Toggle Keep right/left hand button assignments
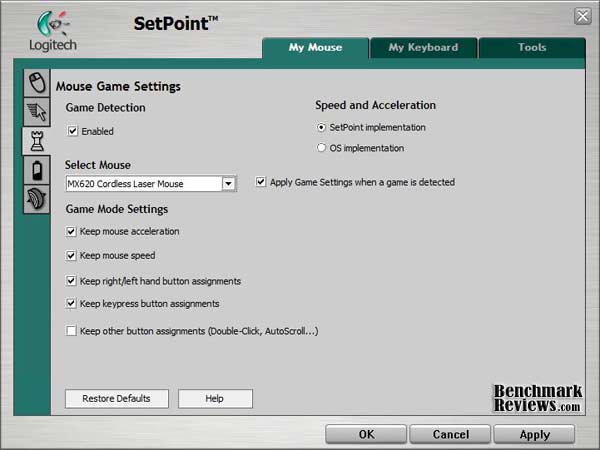 pos(71,281)
